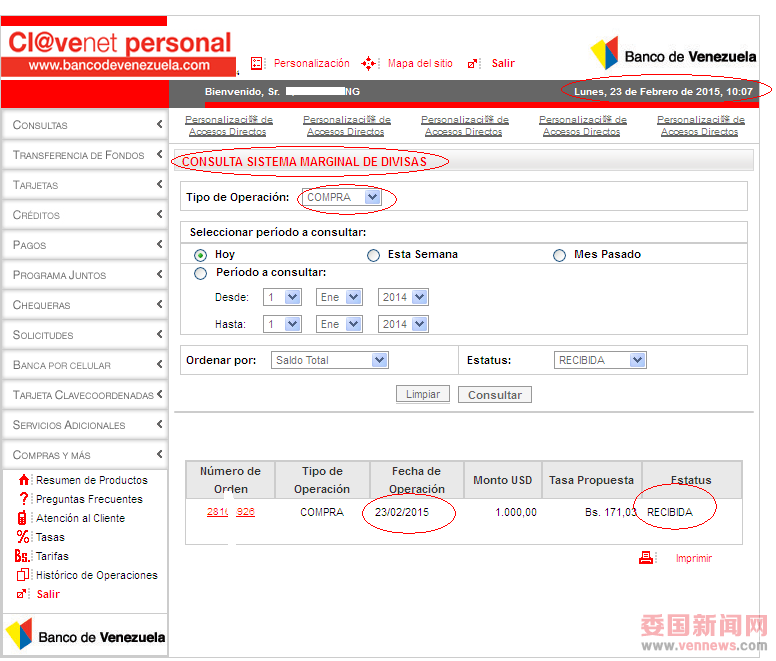
Task: Click the Salir exit icon in header
Action: [473, 63]
